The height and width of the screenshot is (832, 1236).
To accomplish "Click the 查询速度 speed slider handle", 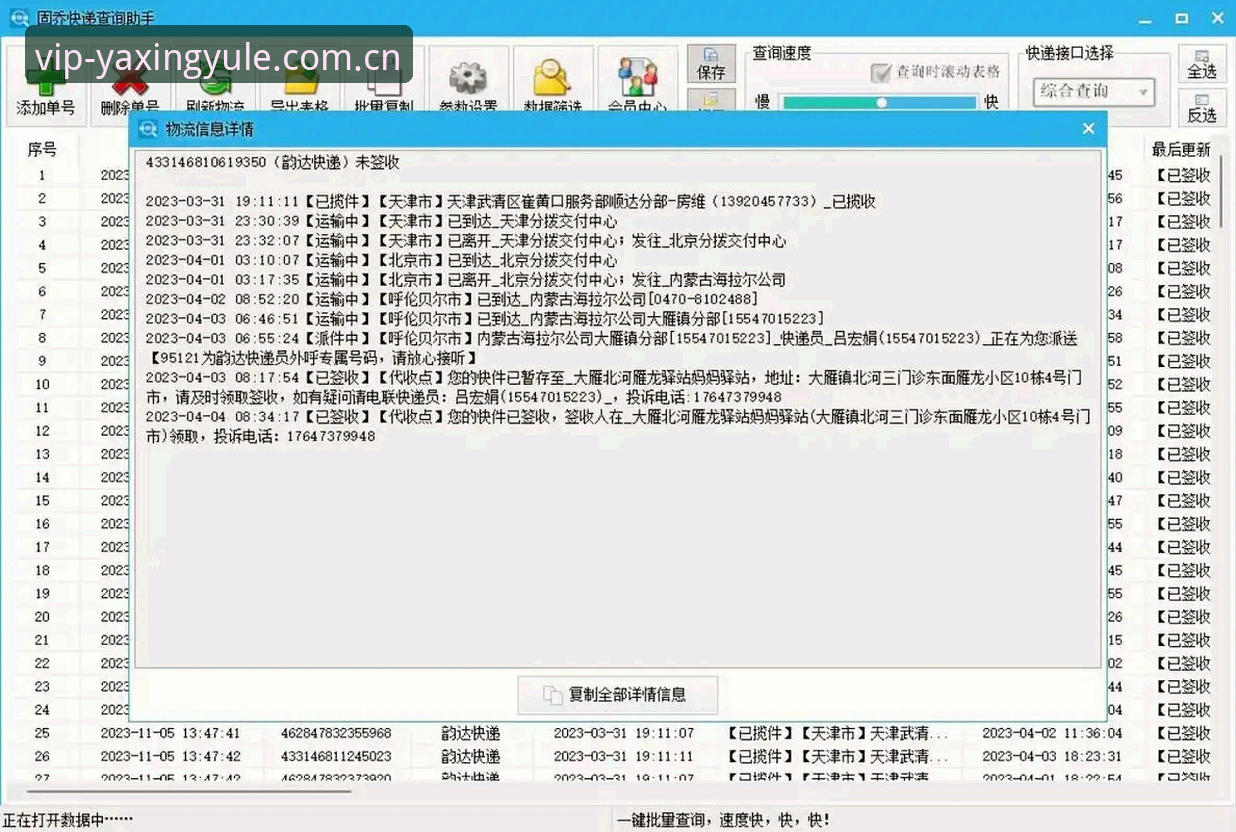I will 881,102.
